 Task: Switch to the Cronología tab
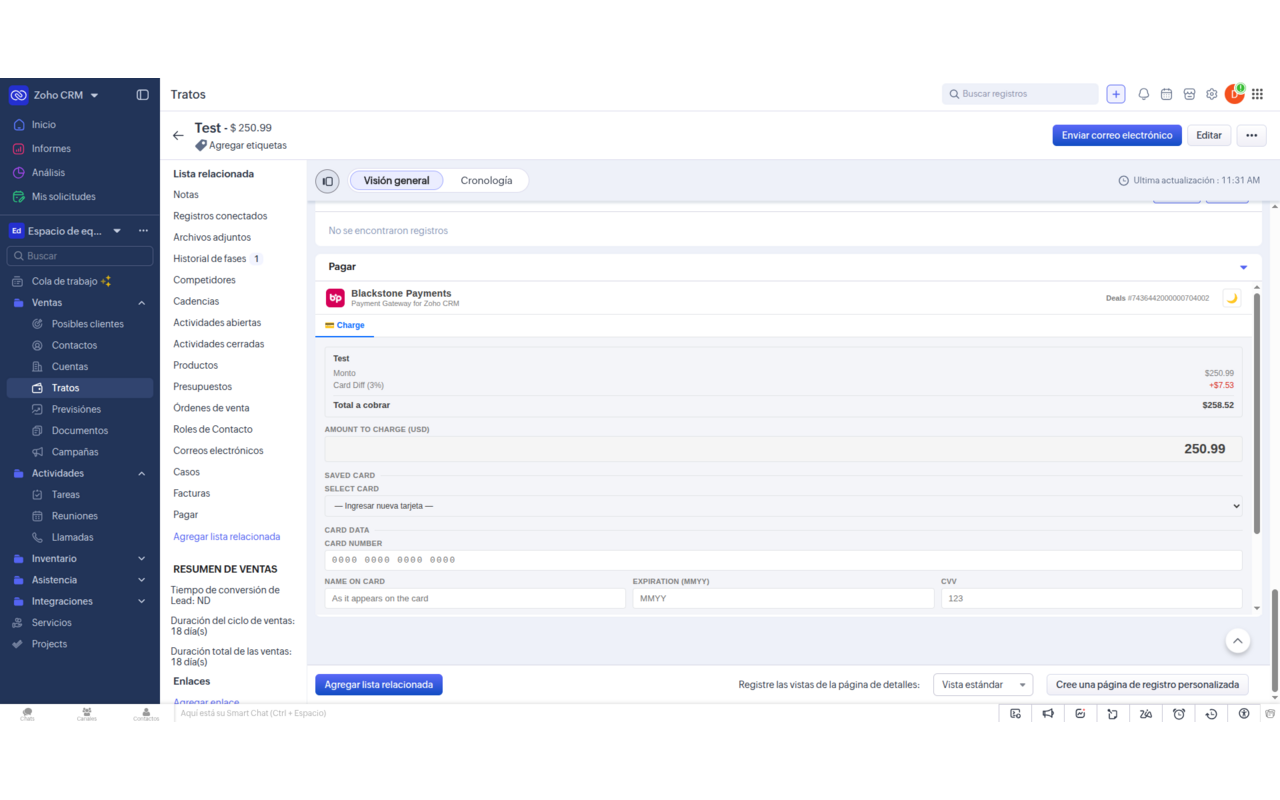pyautogui.click(x=486, y=181)
